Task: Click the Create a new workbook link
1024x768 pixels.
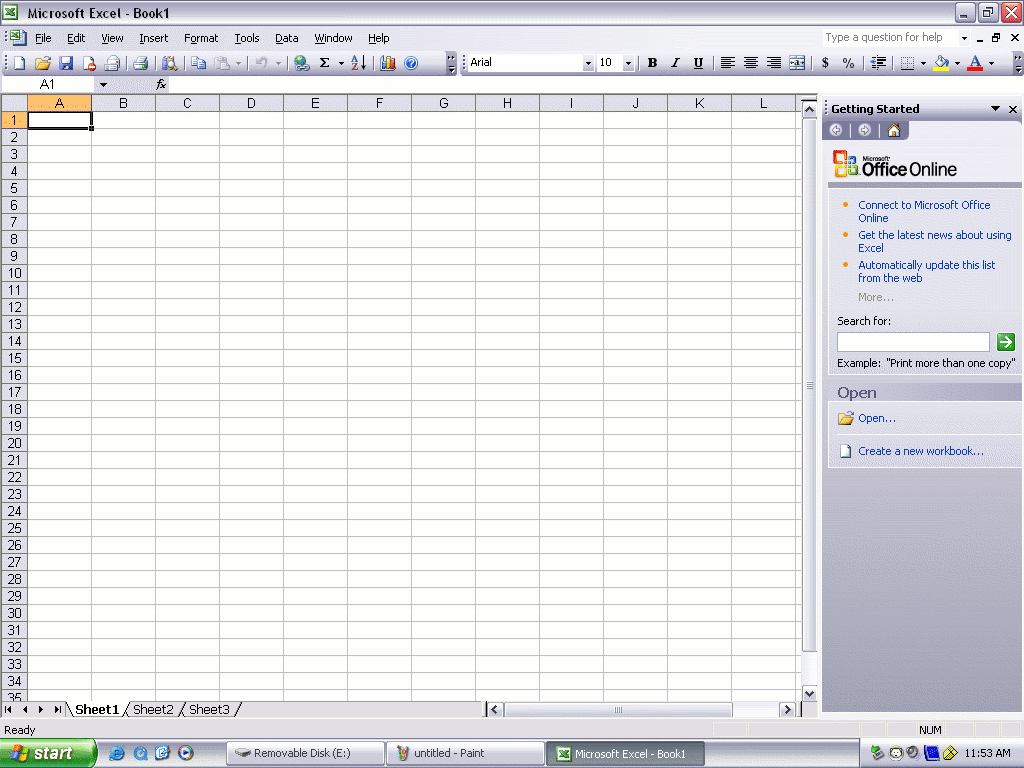Action: [x=920, y=451]
